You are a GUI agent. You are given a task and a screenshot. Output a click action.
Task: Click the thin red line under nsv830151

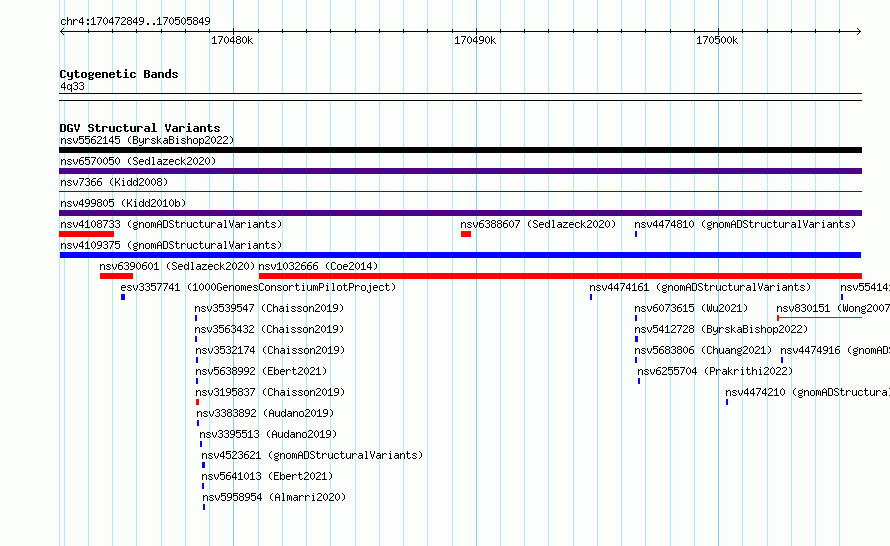pos(820,318)
